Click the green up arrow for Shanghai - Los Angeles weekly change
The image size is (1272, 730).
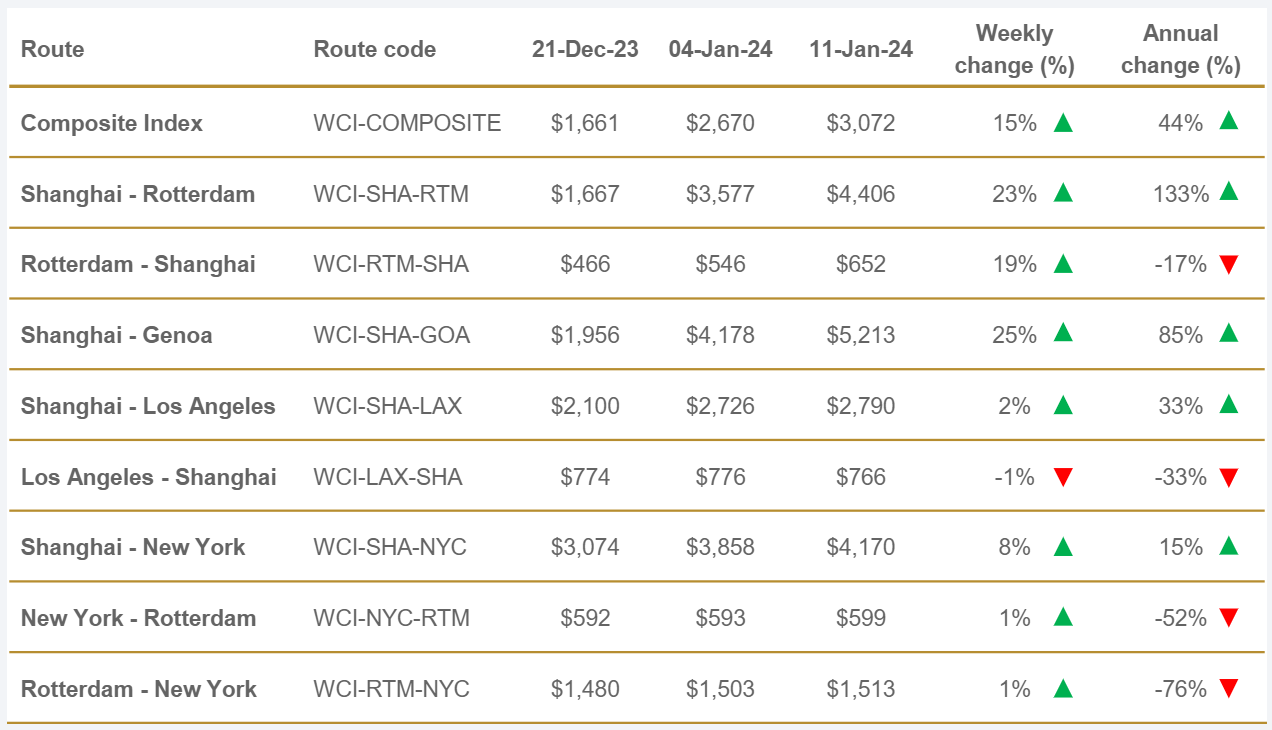pos(1063,405)
